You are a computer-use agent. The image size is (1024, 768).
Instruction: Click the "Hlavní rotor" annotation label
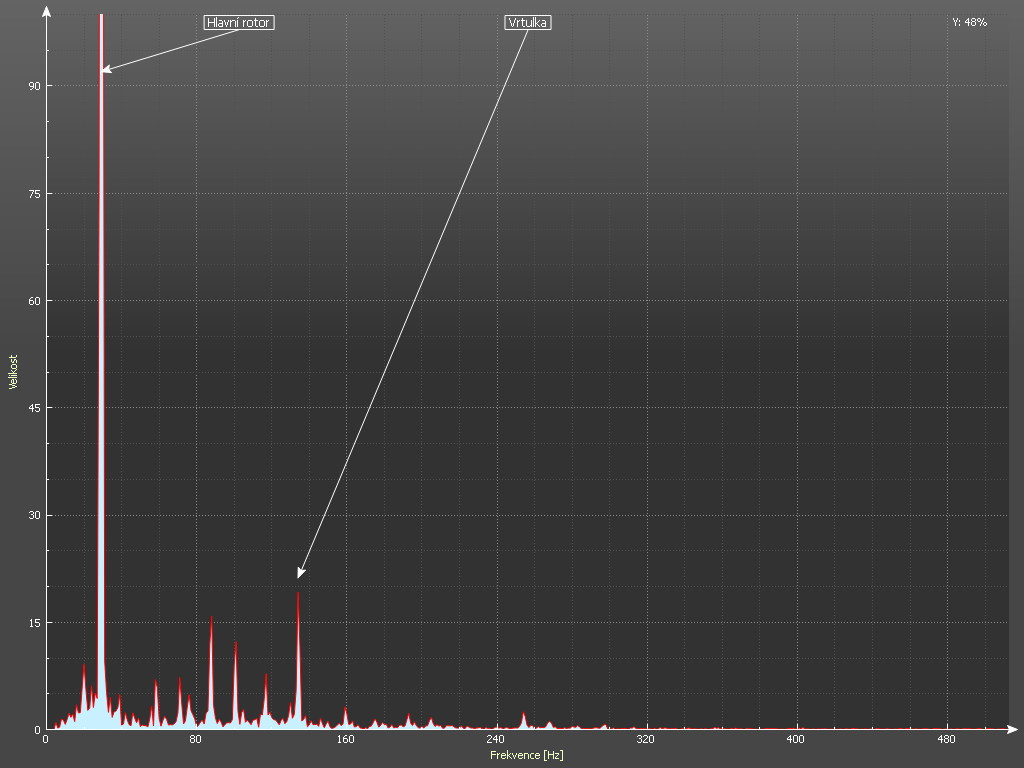(x=238, y=22)
